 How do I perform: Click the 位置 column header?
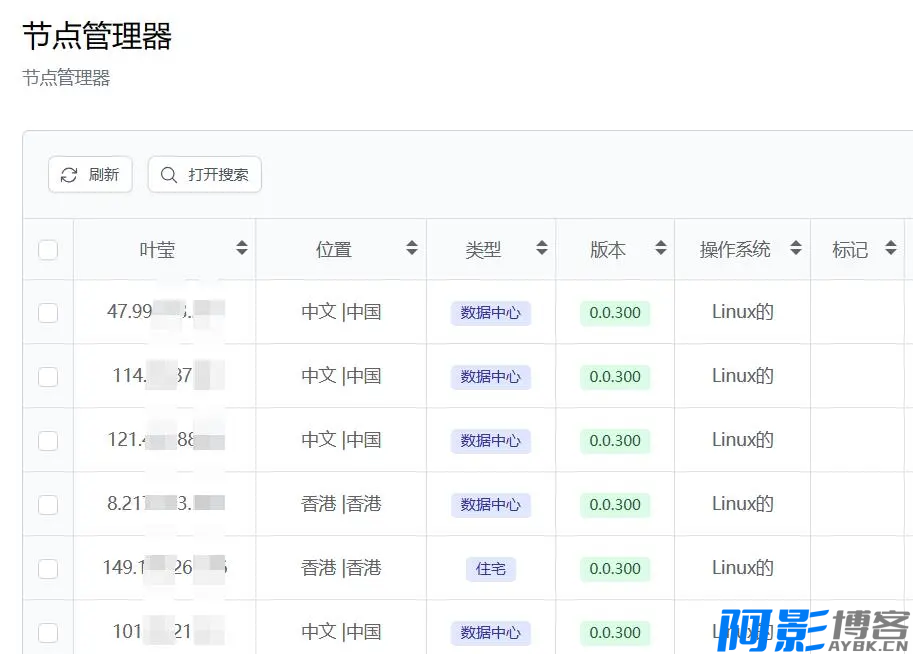(334, 250)
